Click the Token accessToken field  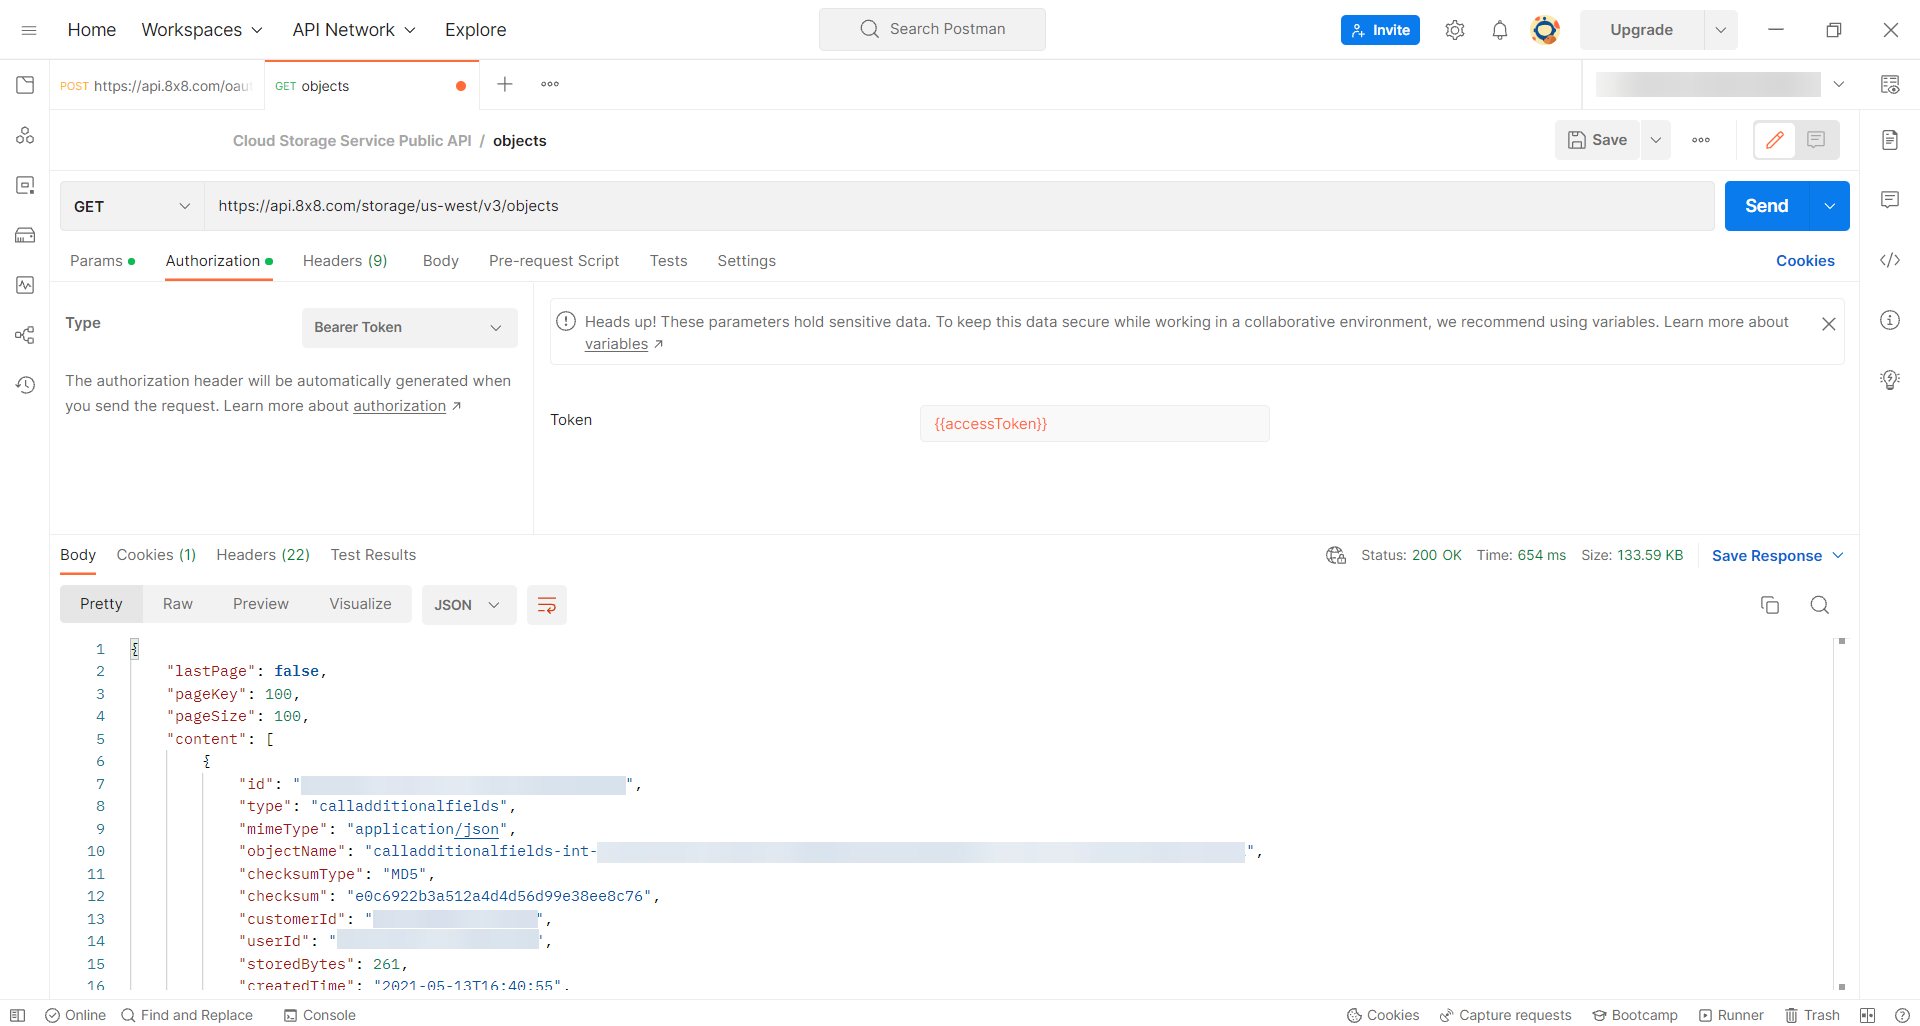(1095, 424)
